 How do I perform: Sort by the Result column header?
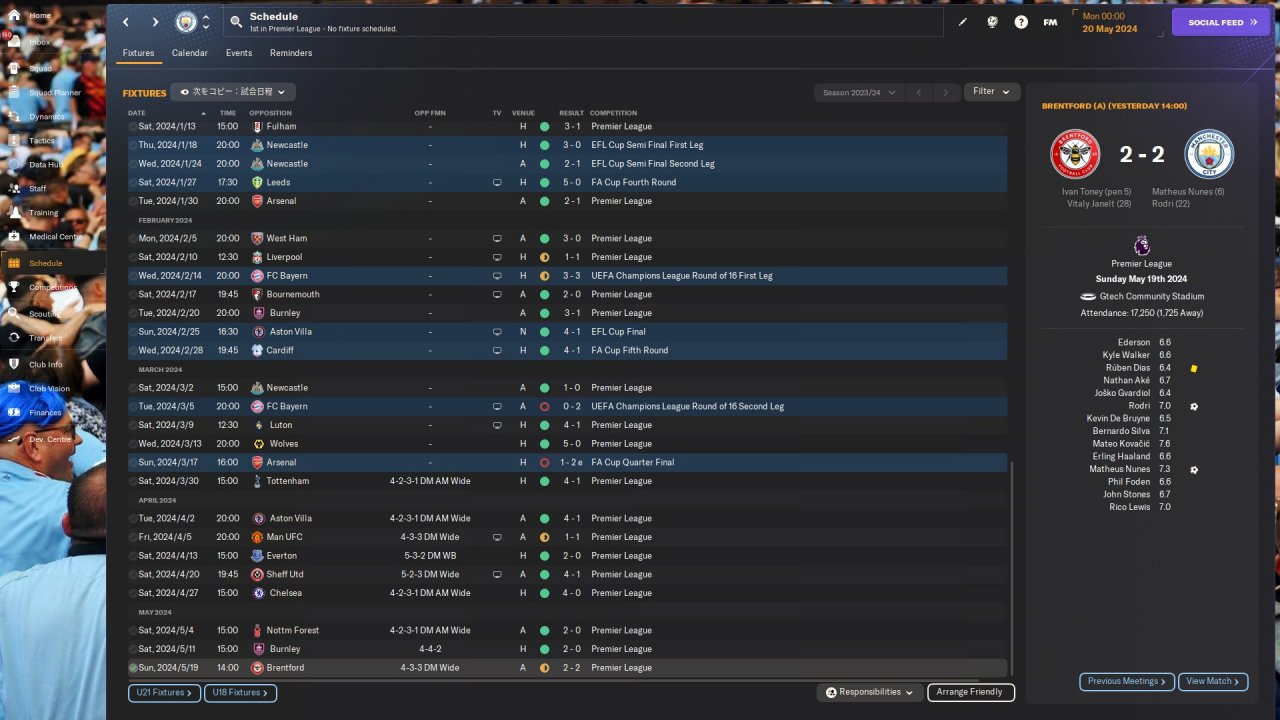click(572, 113)
